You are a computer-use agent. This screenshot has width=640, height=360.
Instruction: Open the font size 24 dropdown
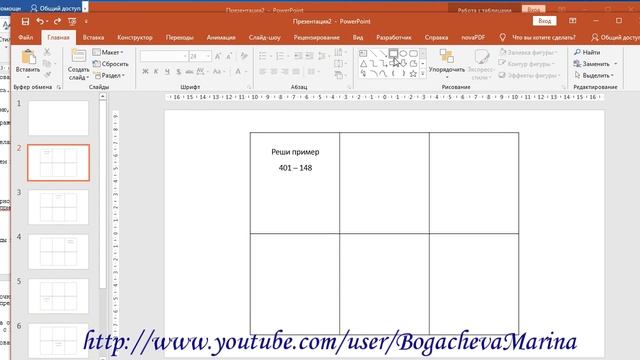(208, 56)
